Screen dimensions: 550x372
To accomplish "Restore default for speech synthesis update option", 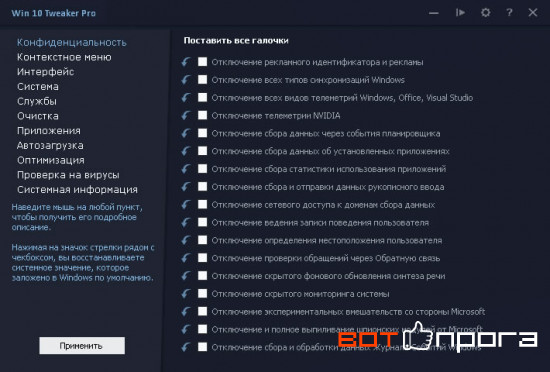I will 186,276.
